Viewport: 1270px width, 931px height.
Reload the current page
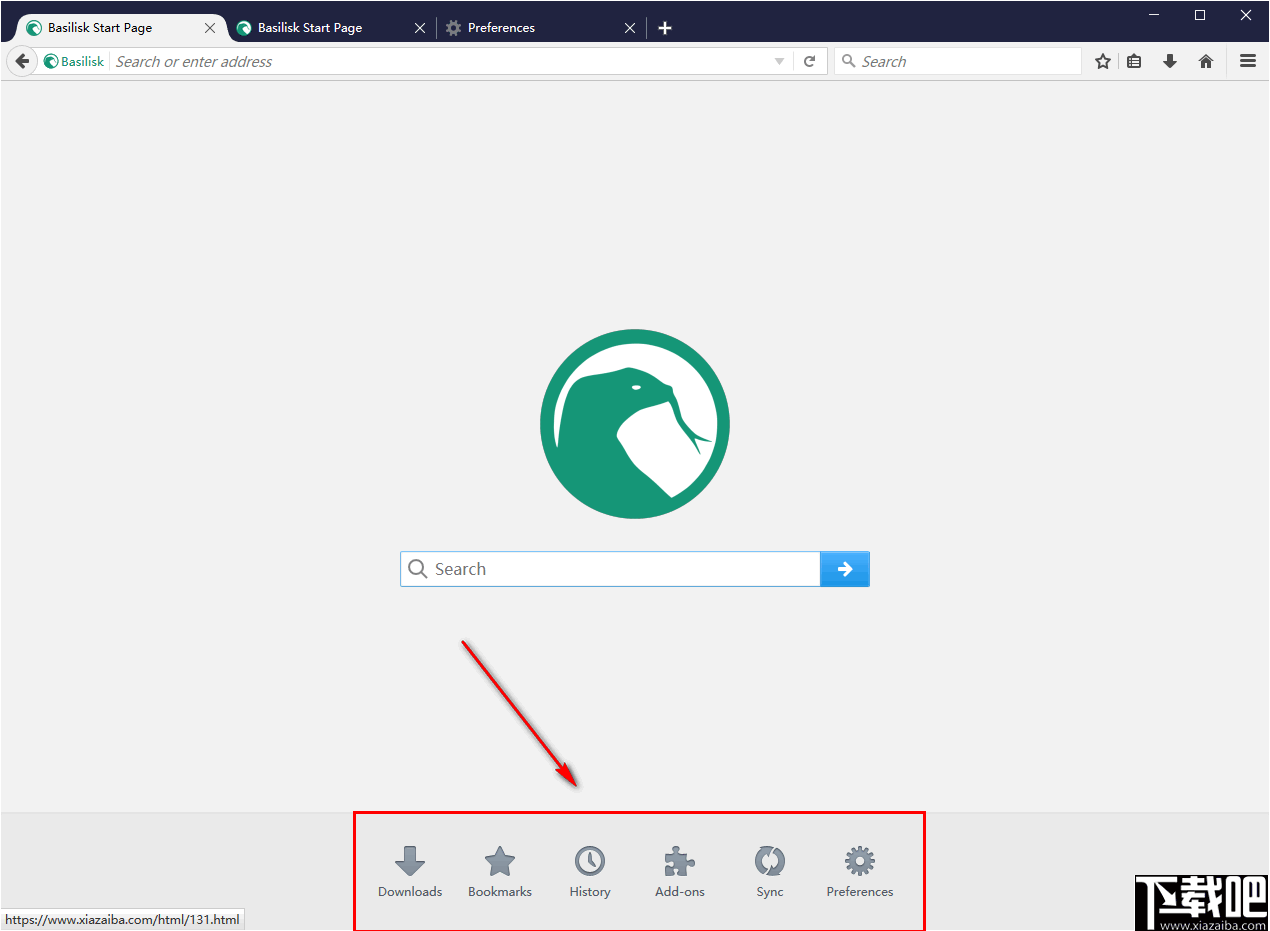(x=810, y=61)
